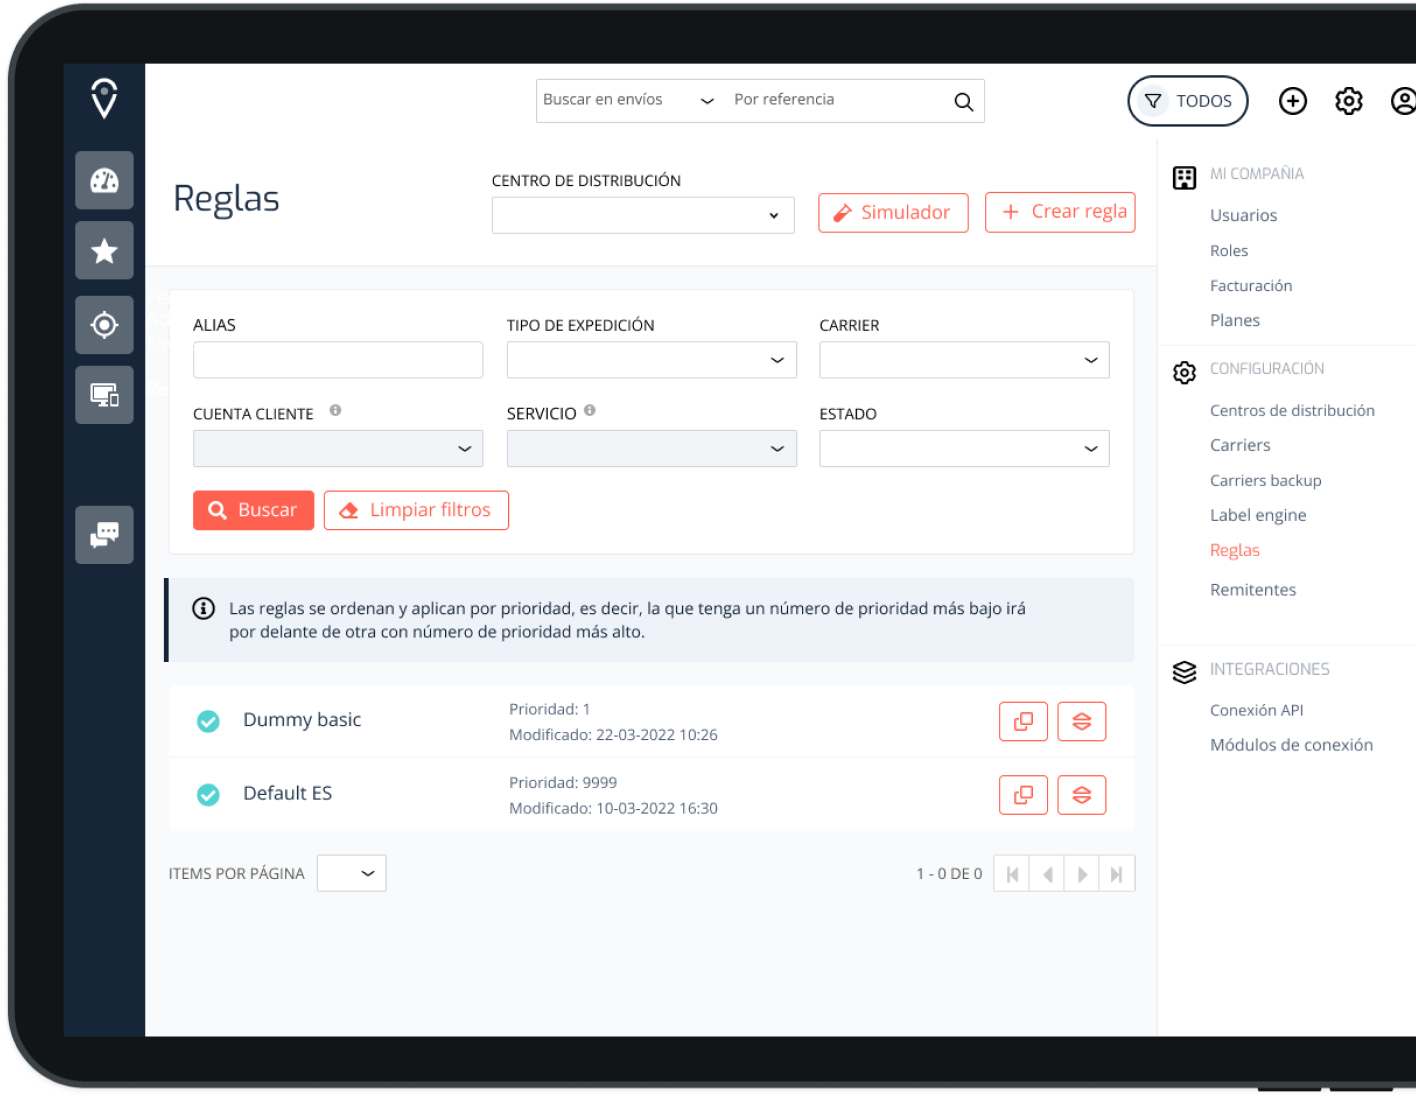This screenshot has height=1100, width=1416.
Task: Select Reglas in the side menu
Action: pyautogui.click(x=1235, y=551)
